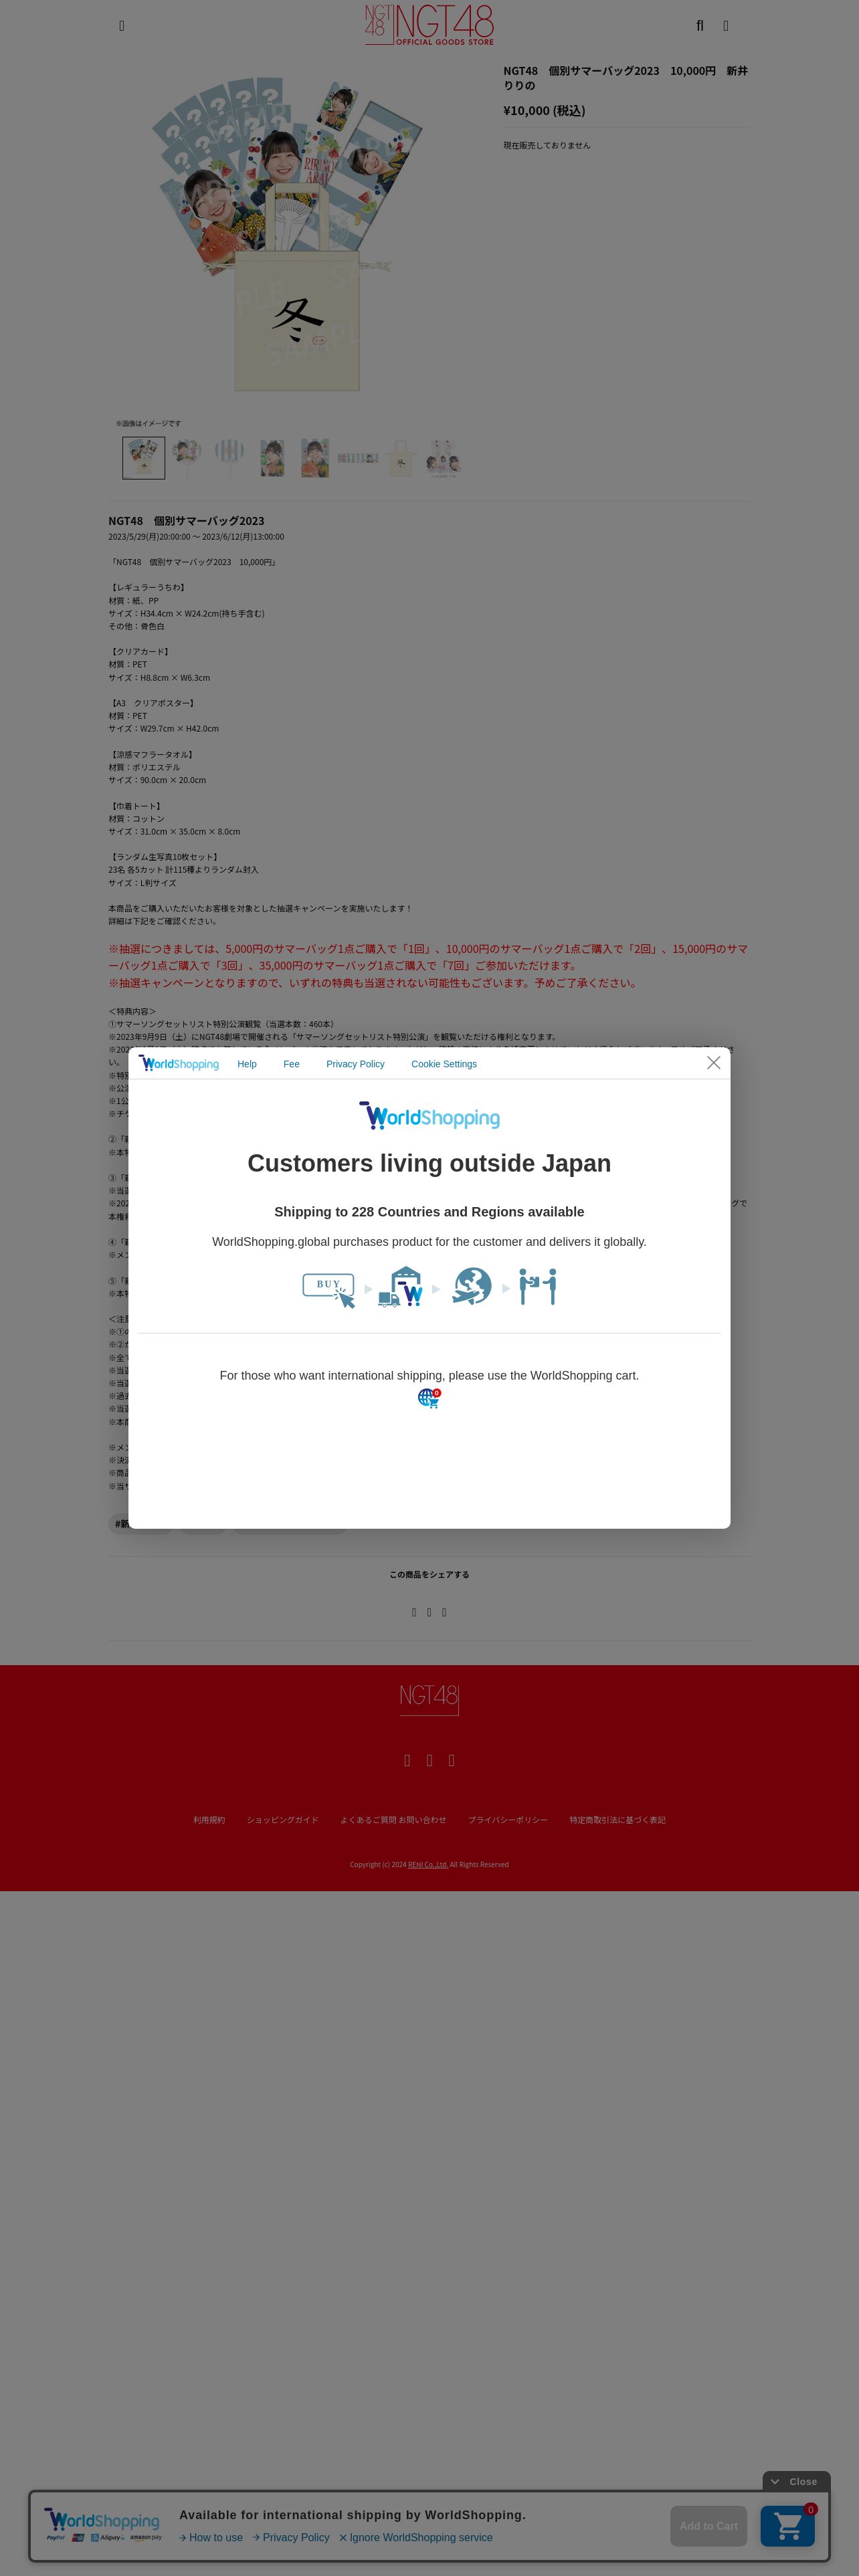Click first social icon in red footer
Screen dimensions: 859x2576
coord(407,1760)
